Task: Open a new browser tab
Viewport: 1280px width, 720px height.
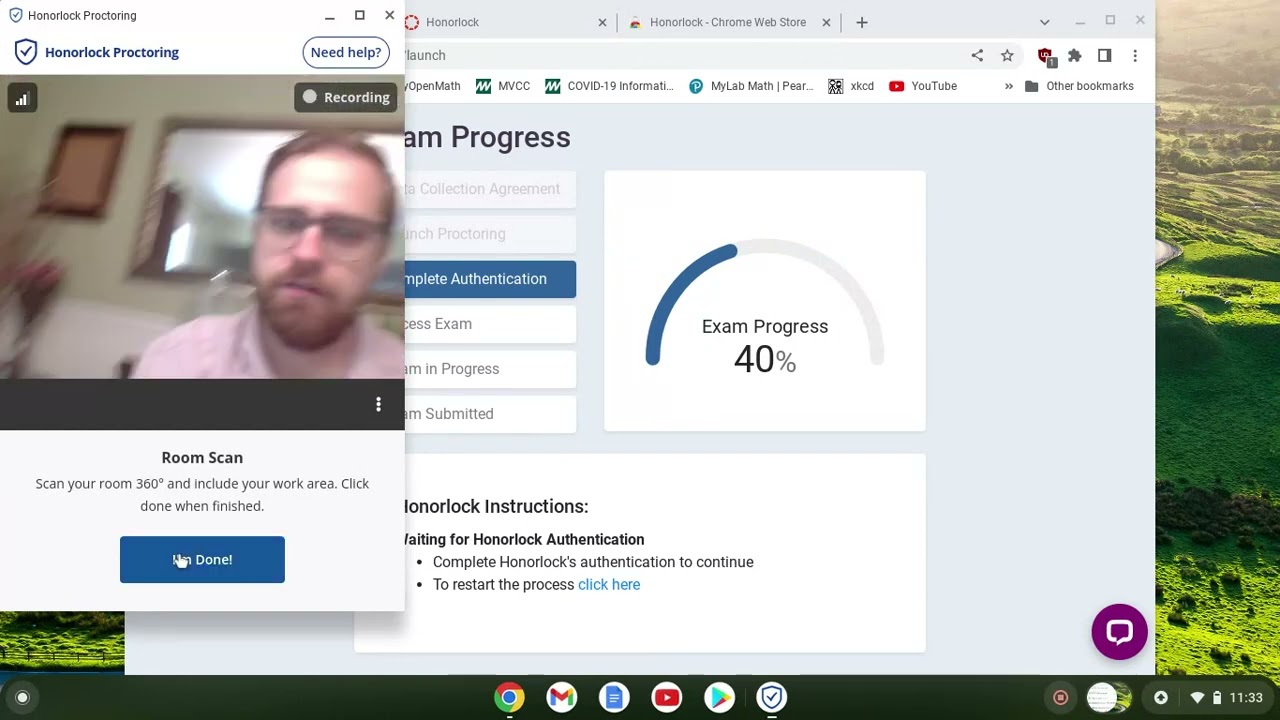Action: (x=862, y=22)
